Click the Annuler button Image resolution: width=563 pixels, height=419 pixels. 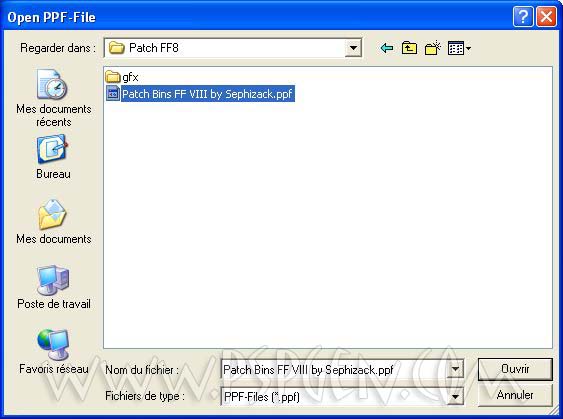[x=515, y=395]
